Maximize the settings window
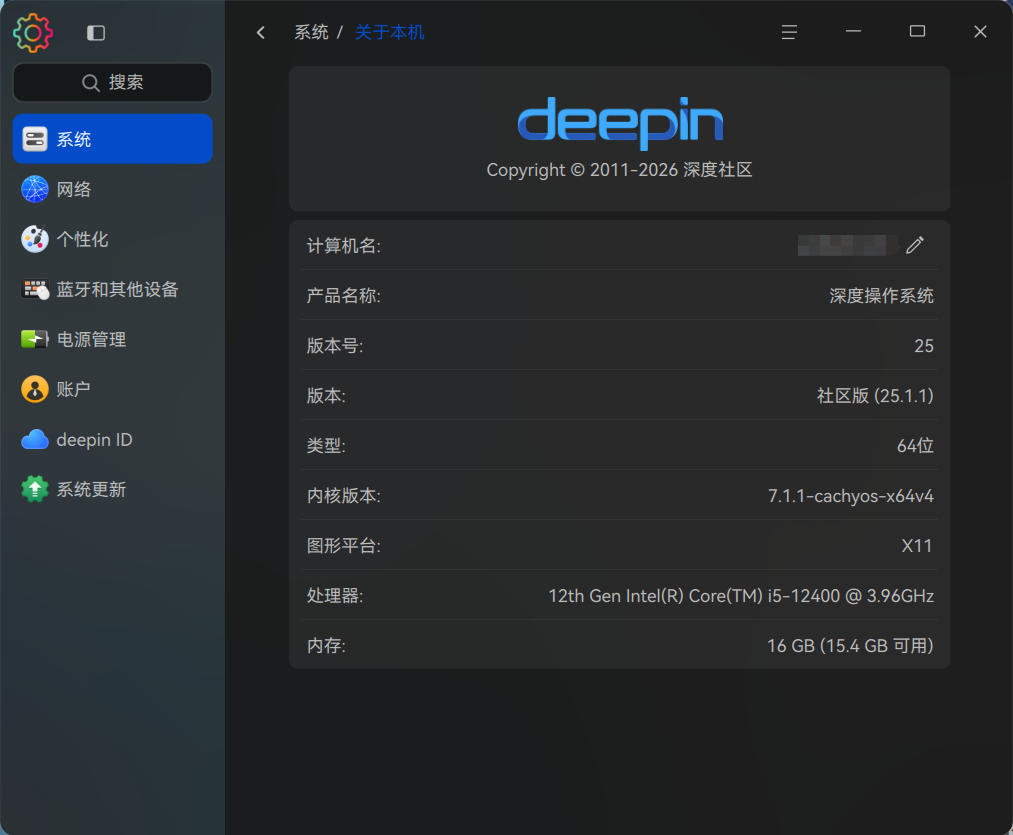 pos(917,31)
